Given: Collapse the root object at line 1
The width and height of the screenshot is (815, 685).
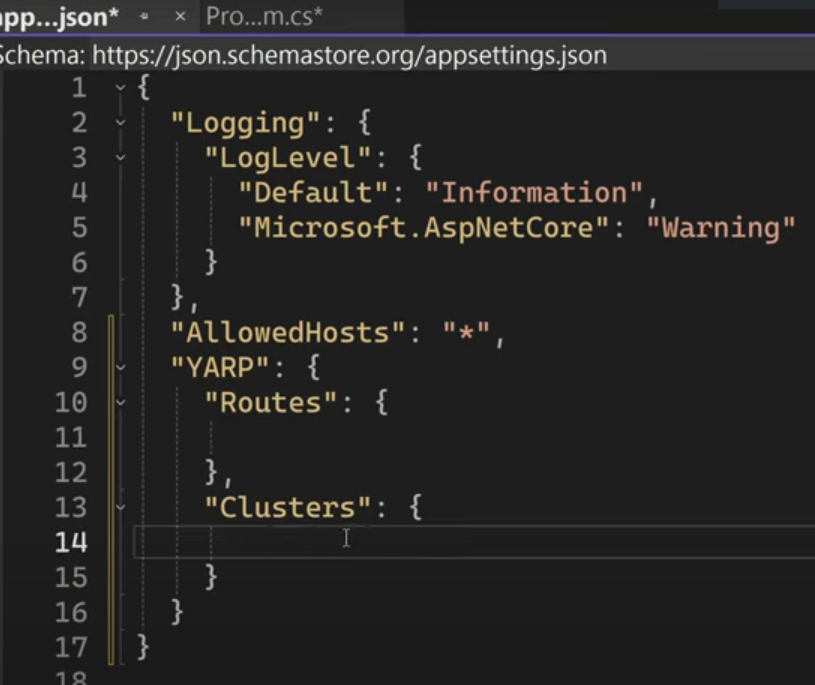Looking at the screenshot, I should (121, 87).
